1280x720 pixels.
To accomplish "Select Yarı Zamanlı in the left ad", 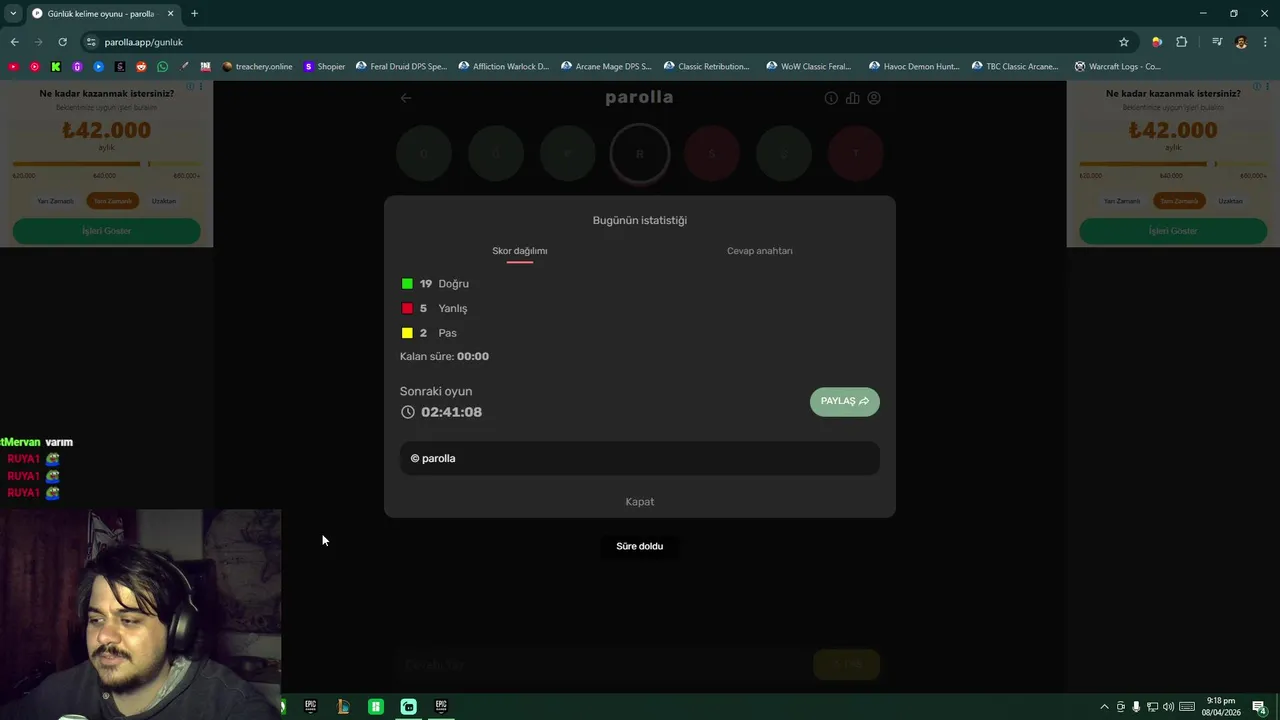I will coord(55,201).
